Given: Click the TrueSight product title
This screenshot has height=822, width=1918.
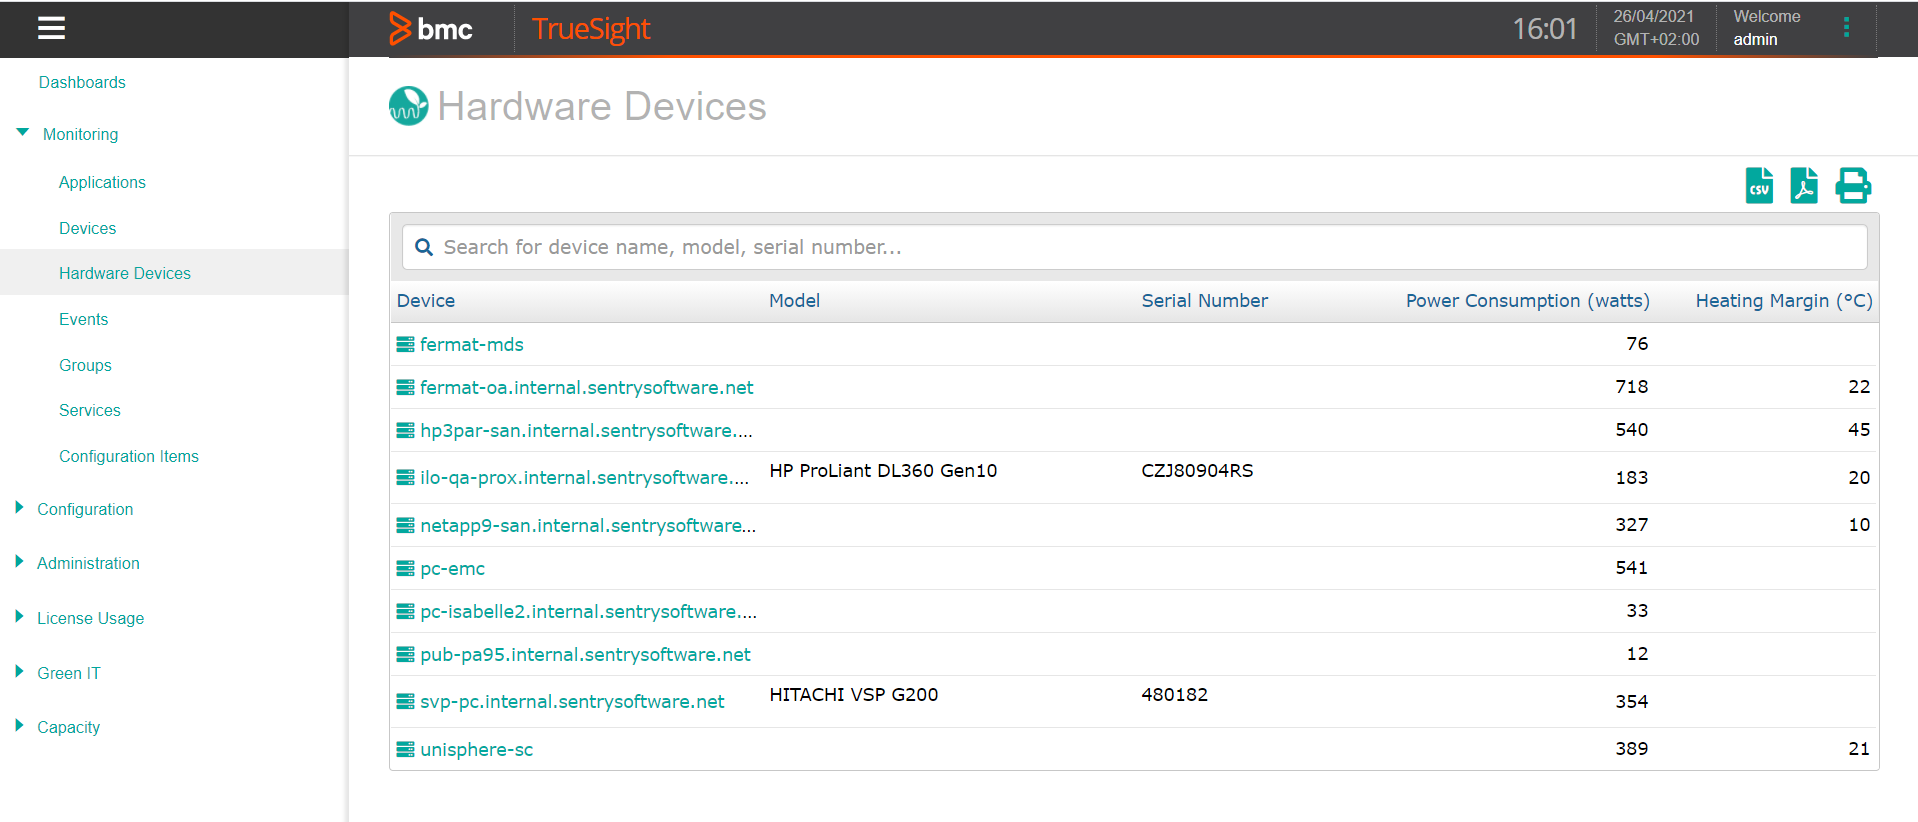Looking at the screenshot, I should (x=591, y=28).
